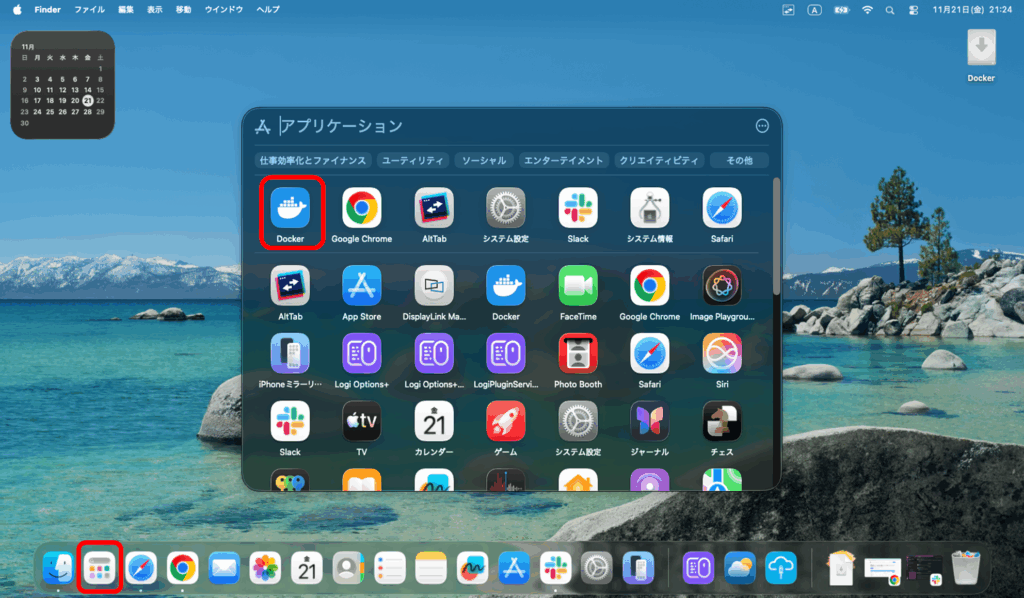Expand the その他 category chip

[x=738, y=160]
